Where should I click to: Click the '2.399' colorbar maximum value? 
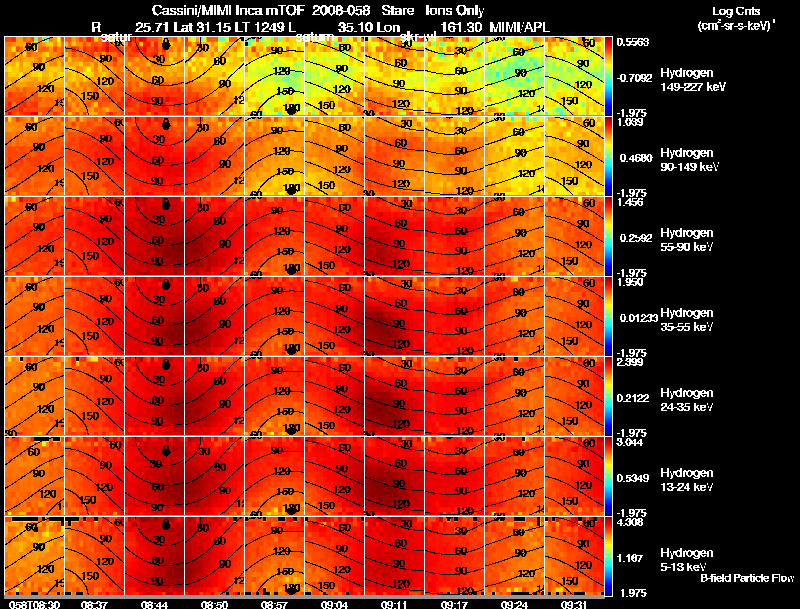point(630,362)
